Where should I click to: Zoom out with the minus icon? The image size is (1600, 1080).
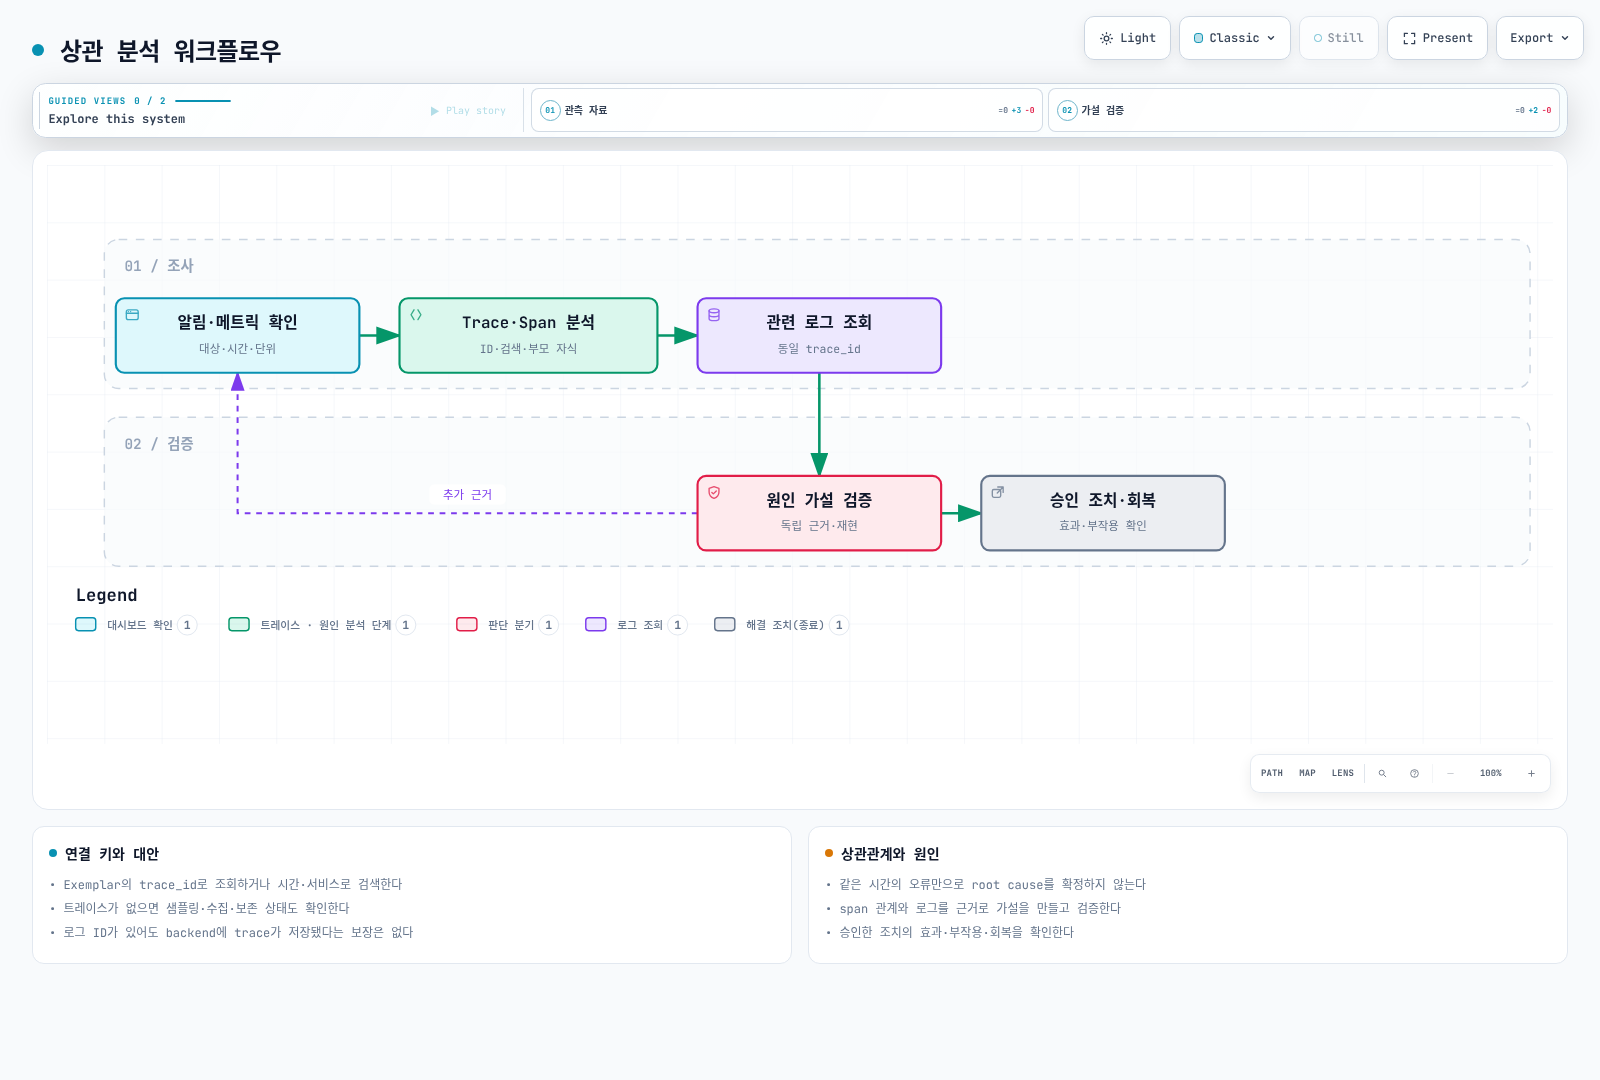coord(1450,773)
